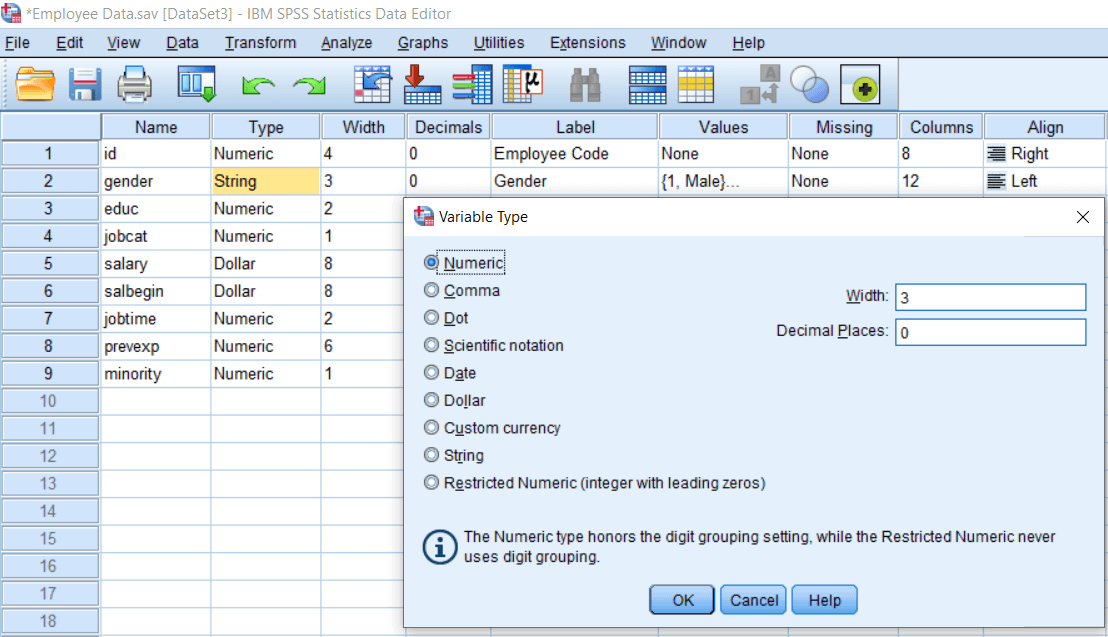This screenshot has width=1108, height=637.
Task: Undo the last action
Action: [258, 86]
